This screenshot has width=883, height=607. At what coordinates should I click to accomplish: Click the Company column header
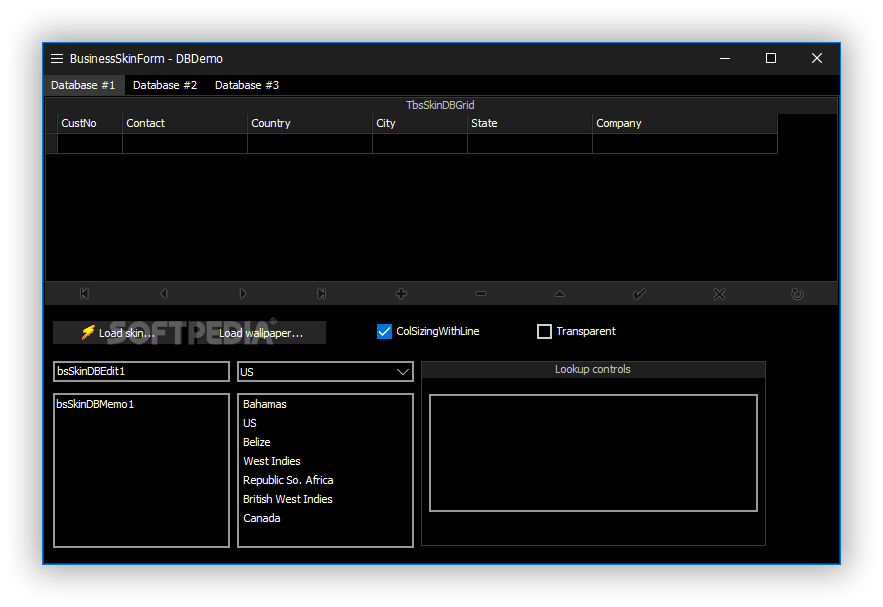coord(685,123)
